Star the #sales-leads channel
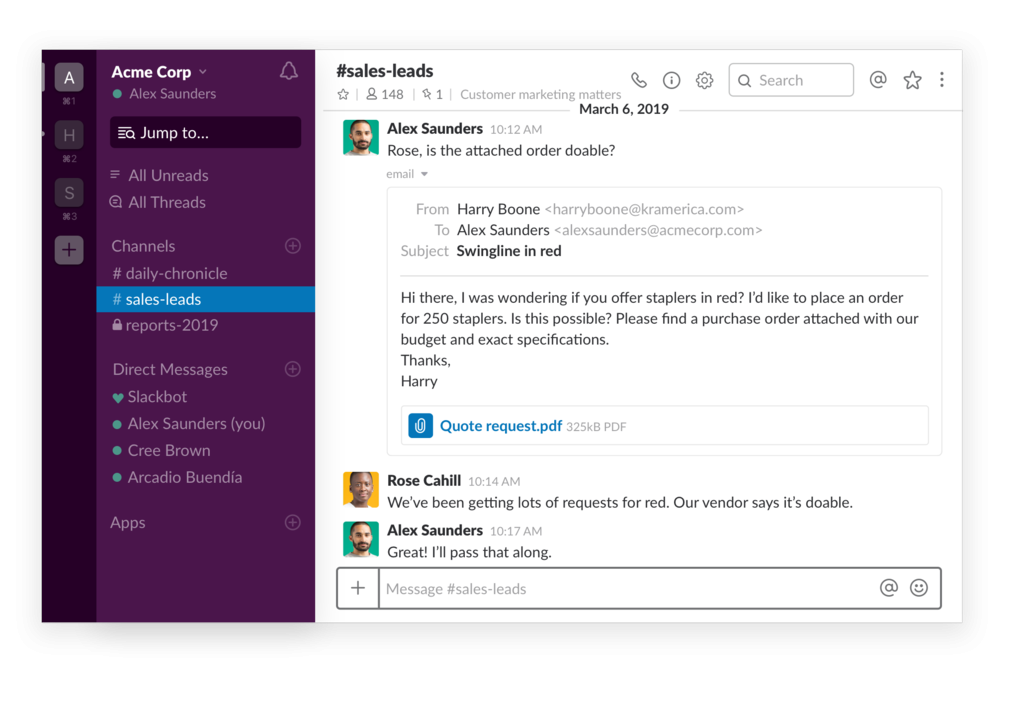Image resolution: width=1024 pixels, height=705 pixels. coord(343,94)
